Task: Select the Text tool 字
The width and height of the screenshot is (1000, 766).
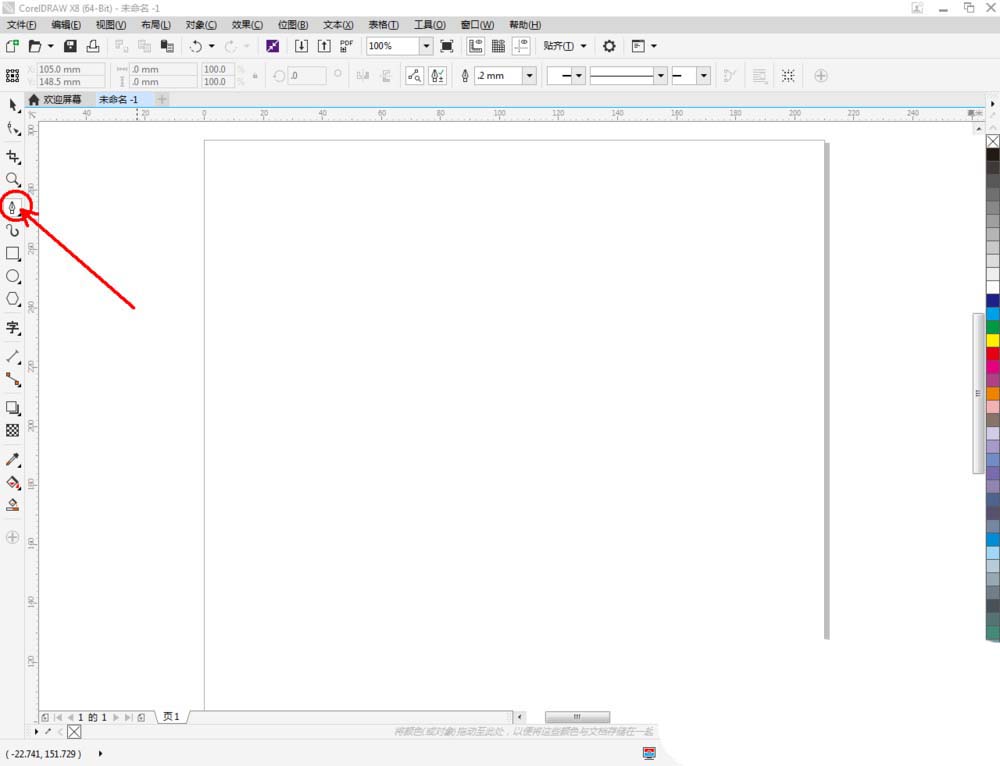Action: pos(13,328)
